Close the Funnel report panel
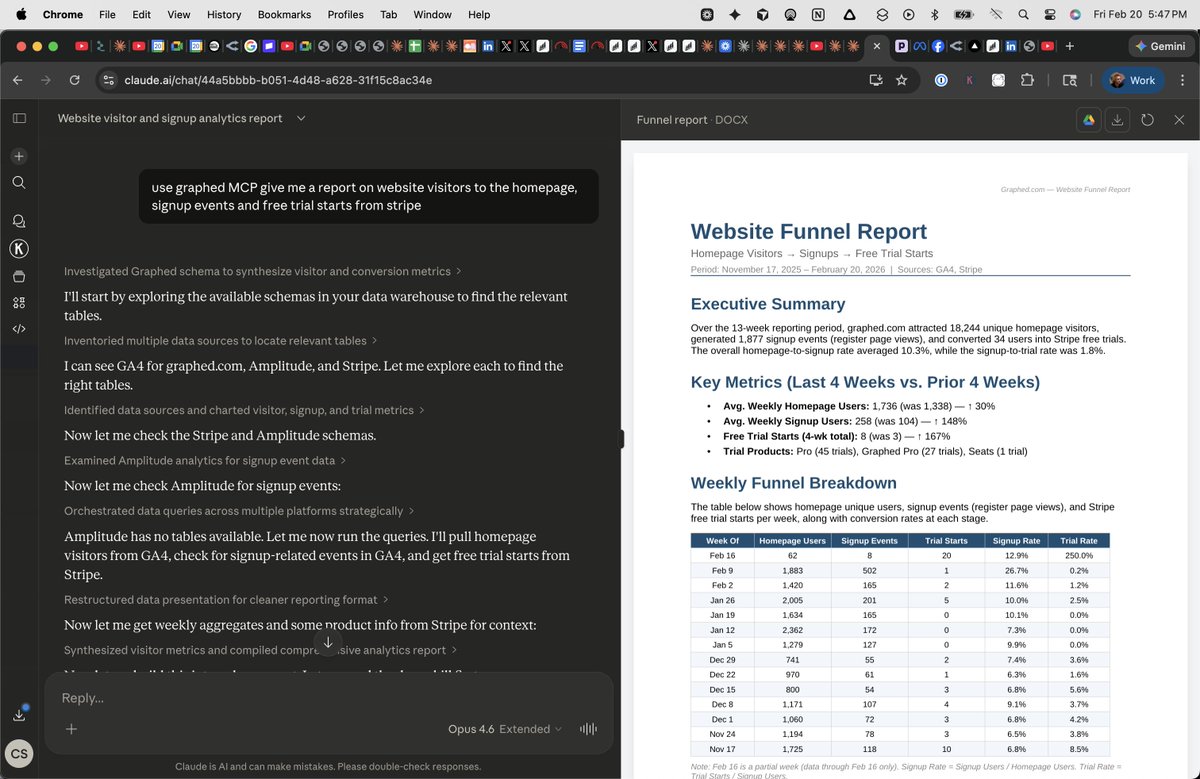 tap(1179, 120)
